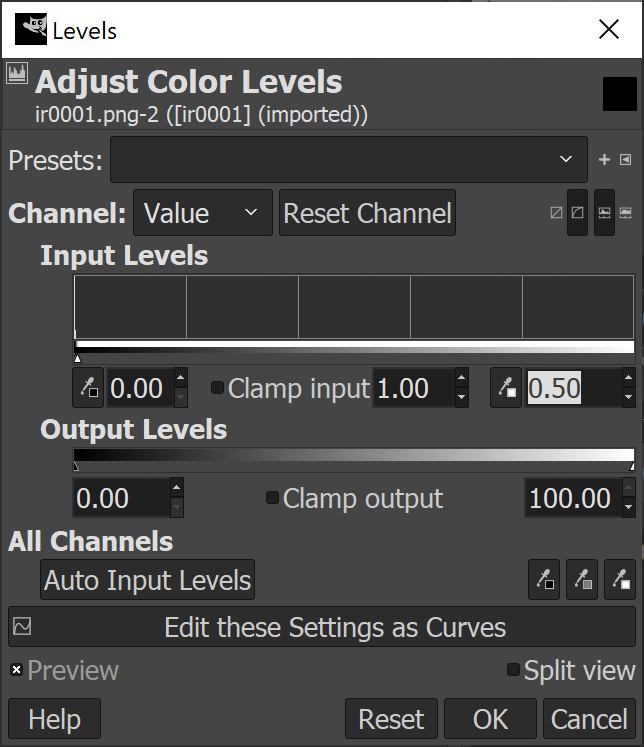Screen dimensions: 644x747
Task: Enable Split view checkbox
Action: click(x=513, y=670)
